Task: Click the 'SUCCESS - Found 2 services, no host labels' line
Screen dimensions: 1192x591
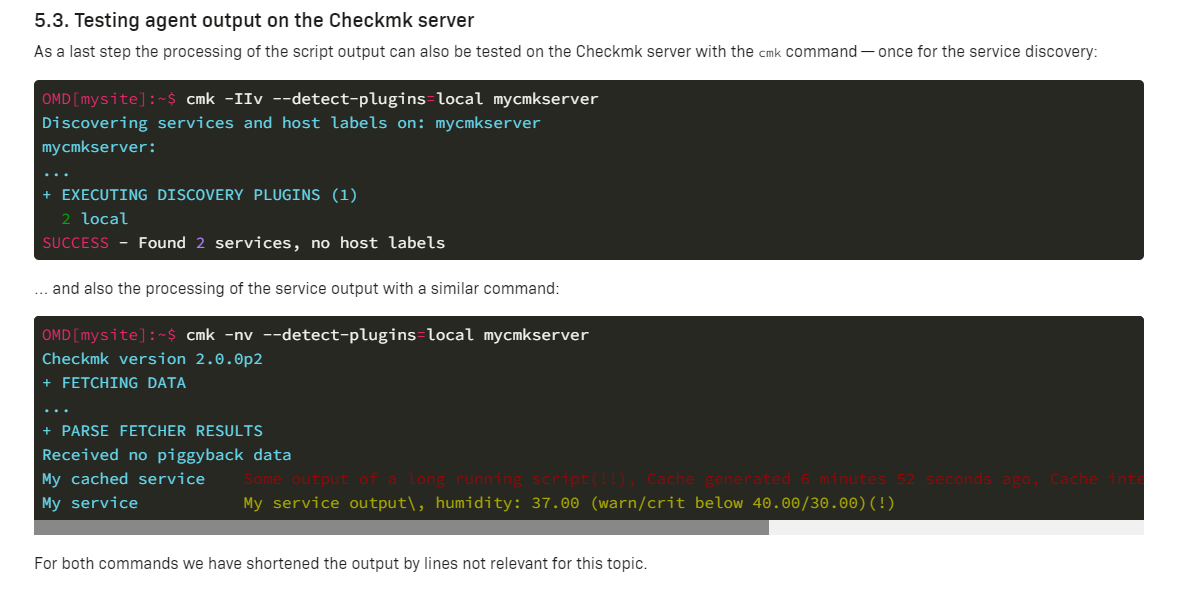Action: (x=243, y=243)
